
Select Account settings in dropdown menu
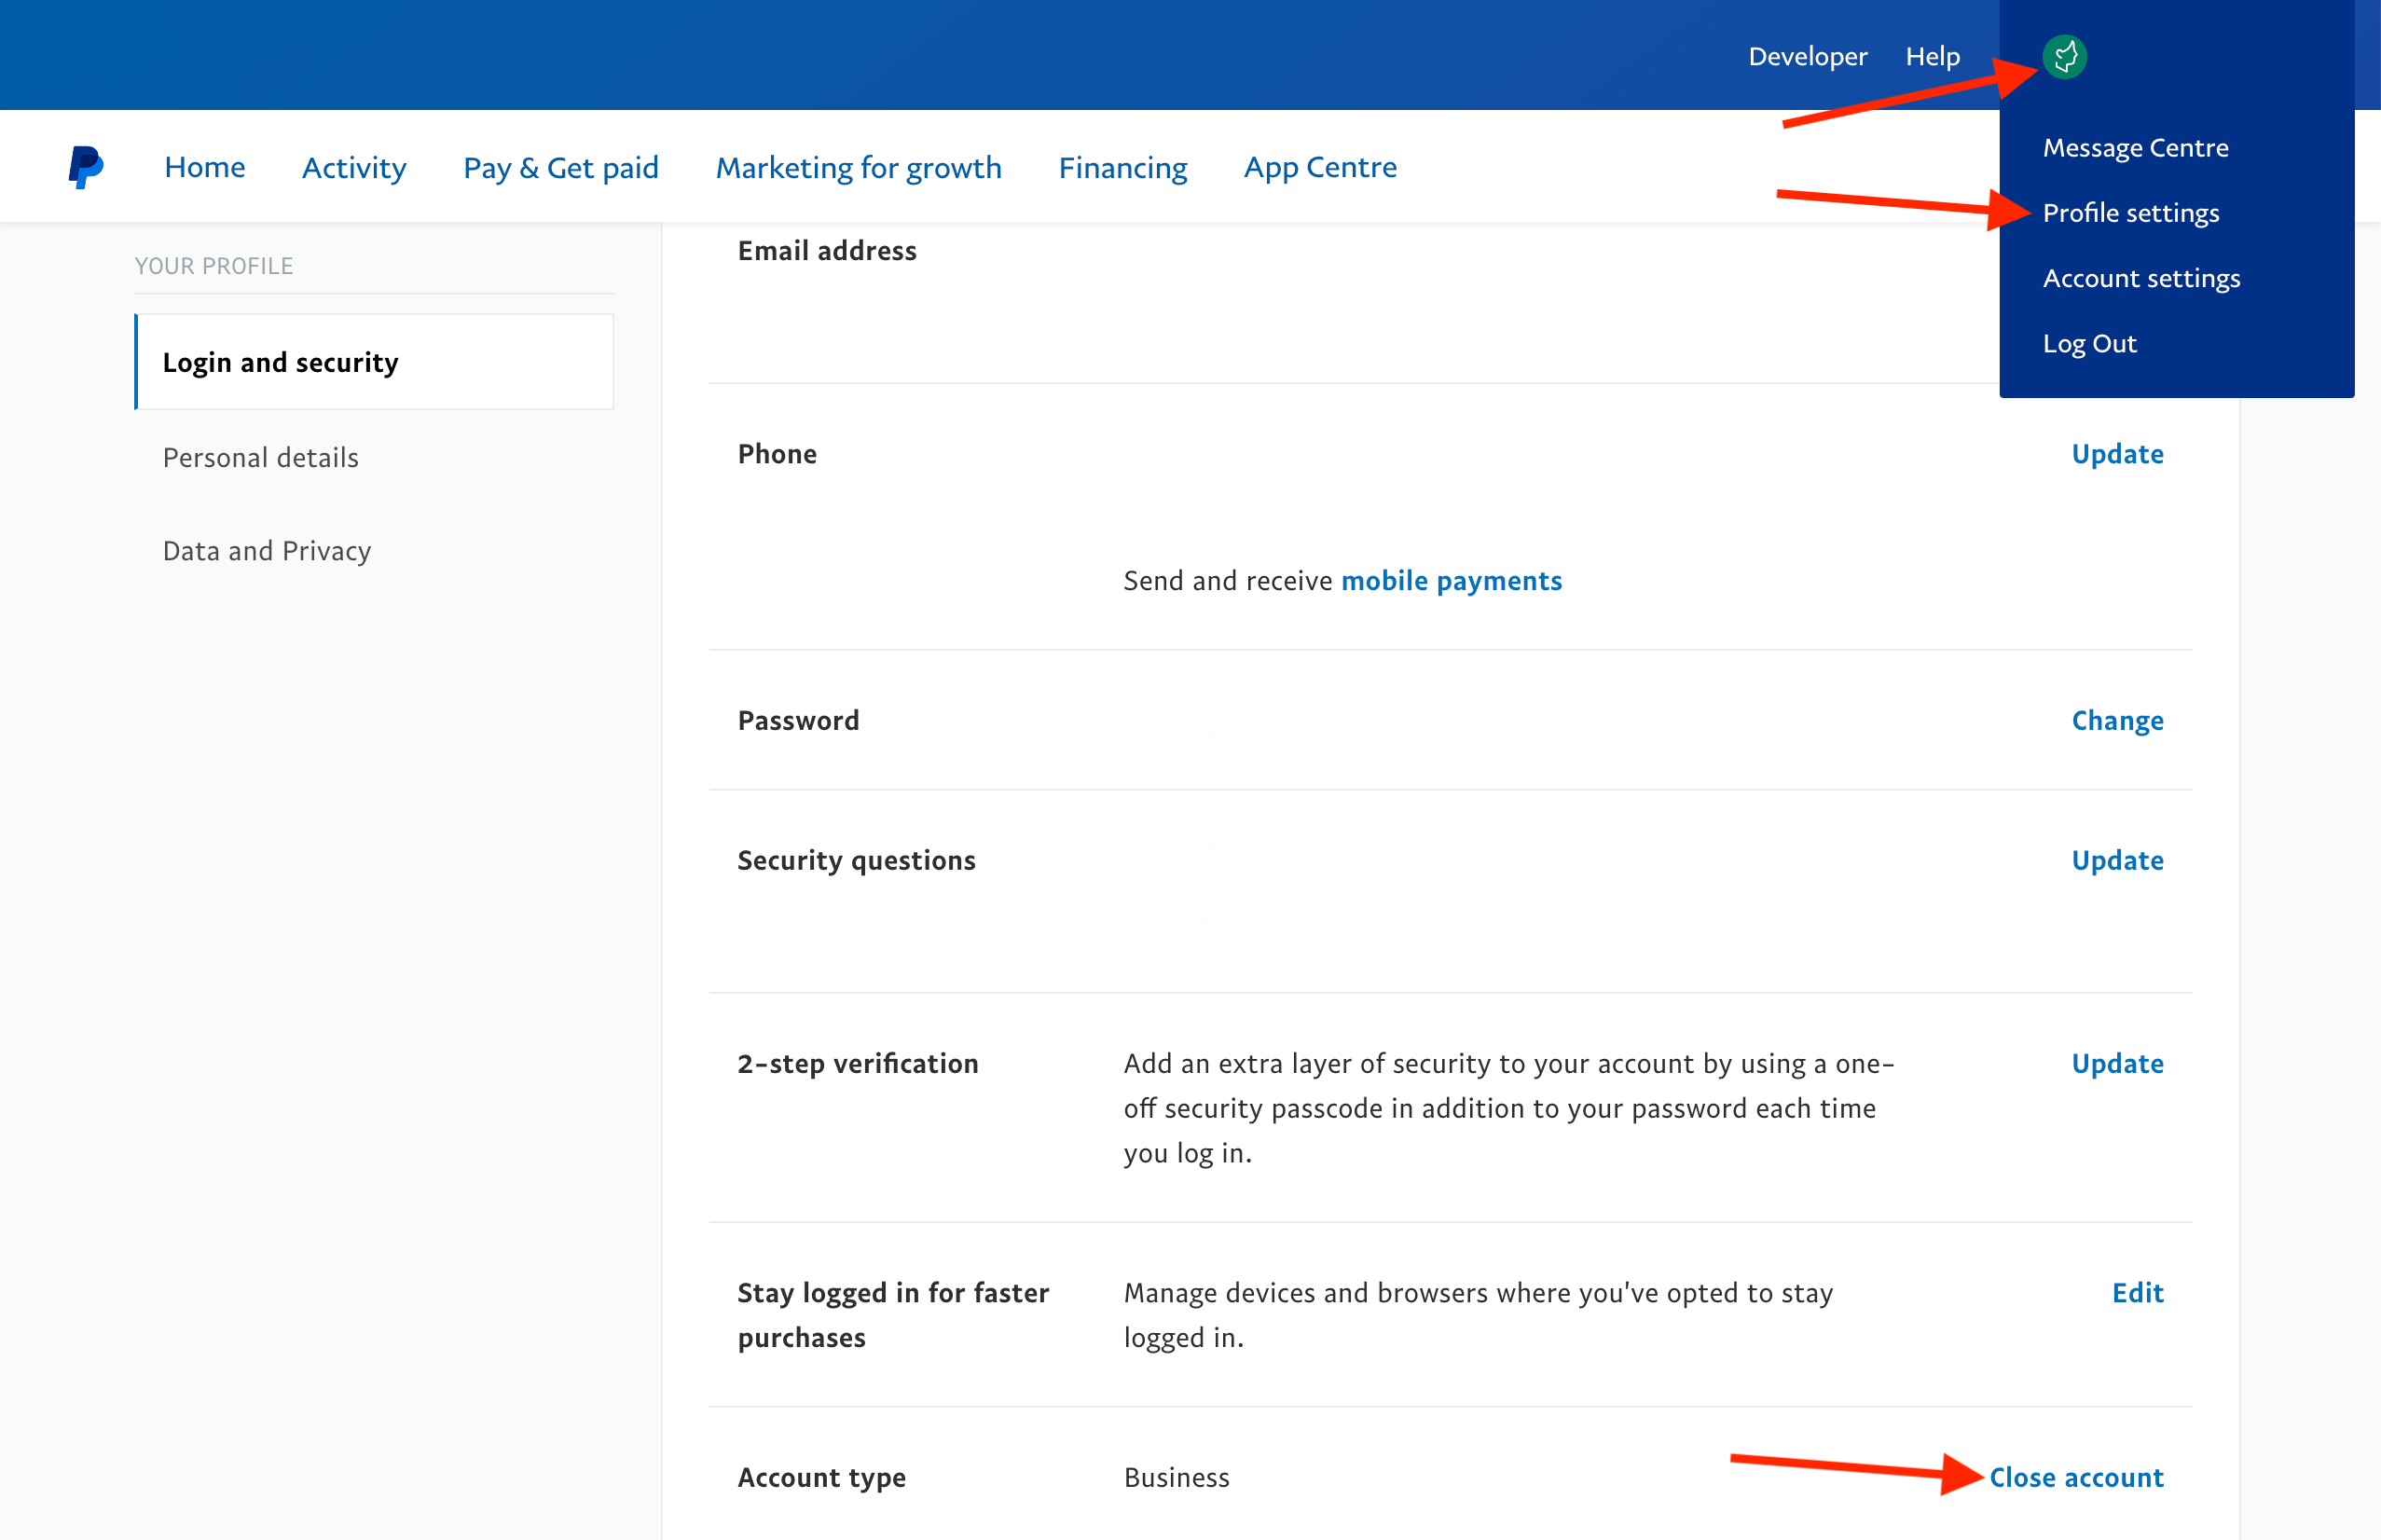[2141, 278]
